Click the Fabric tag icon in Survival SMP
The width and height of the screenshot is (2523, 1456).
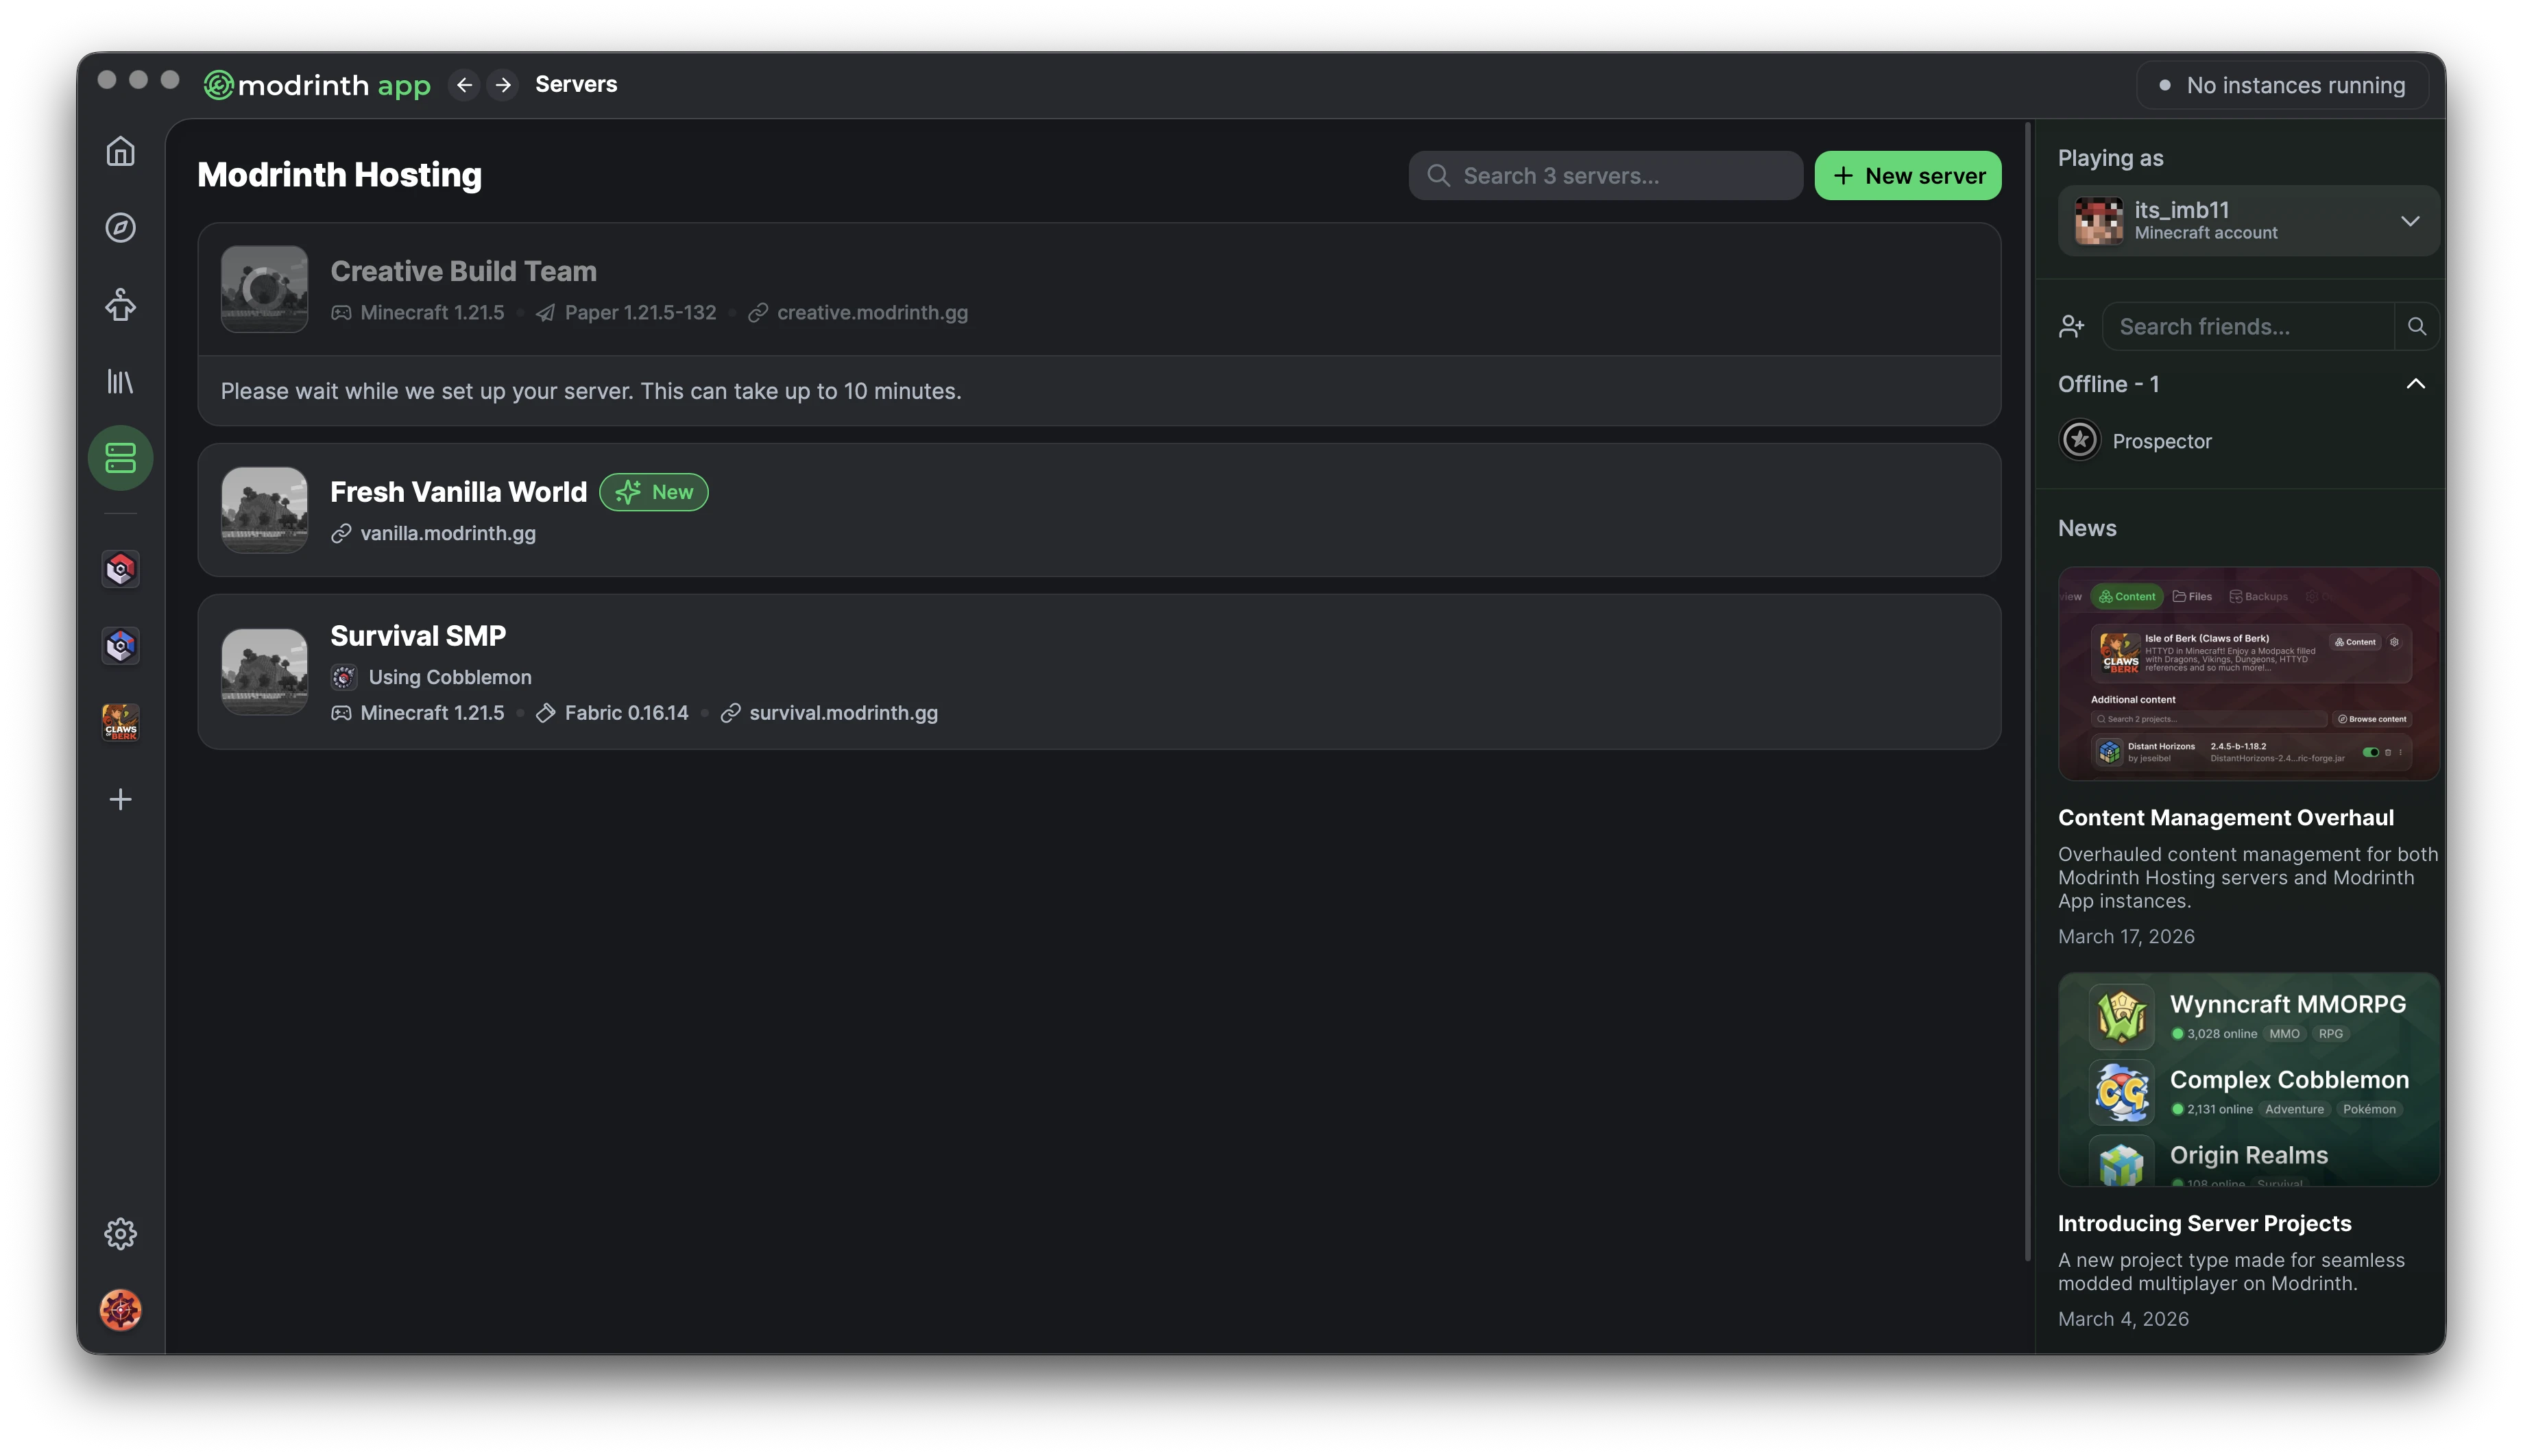coord(545,713)
